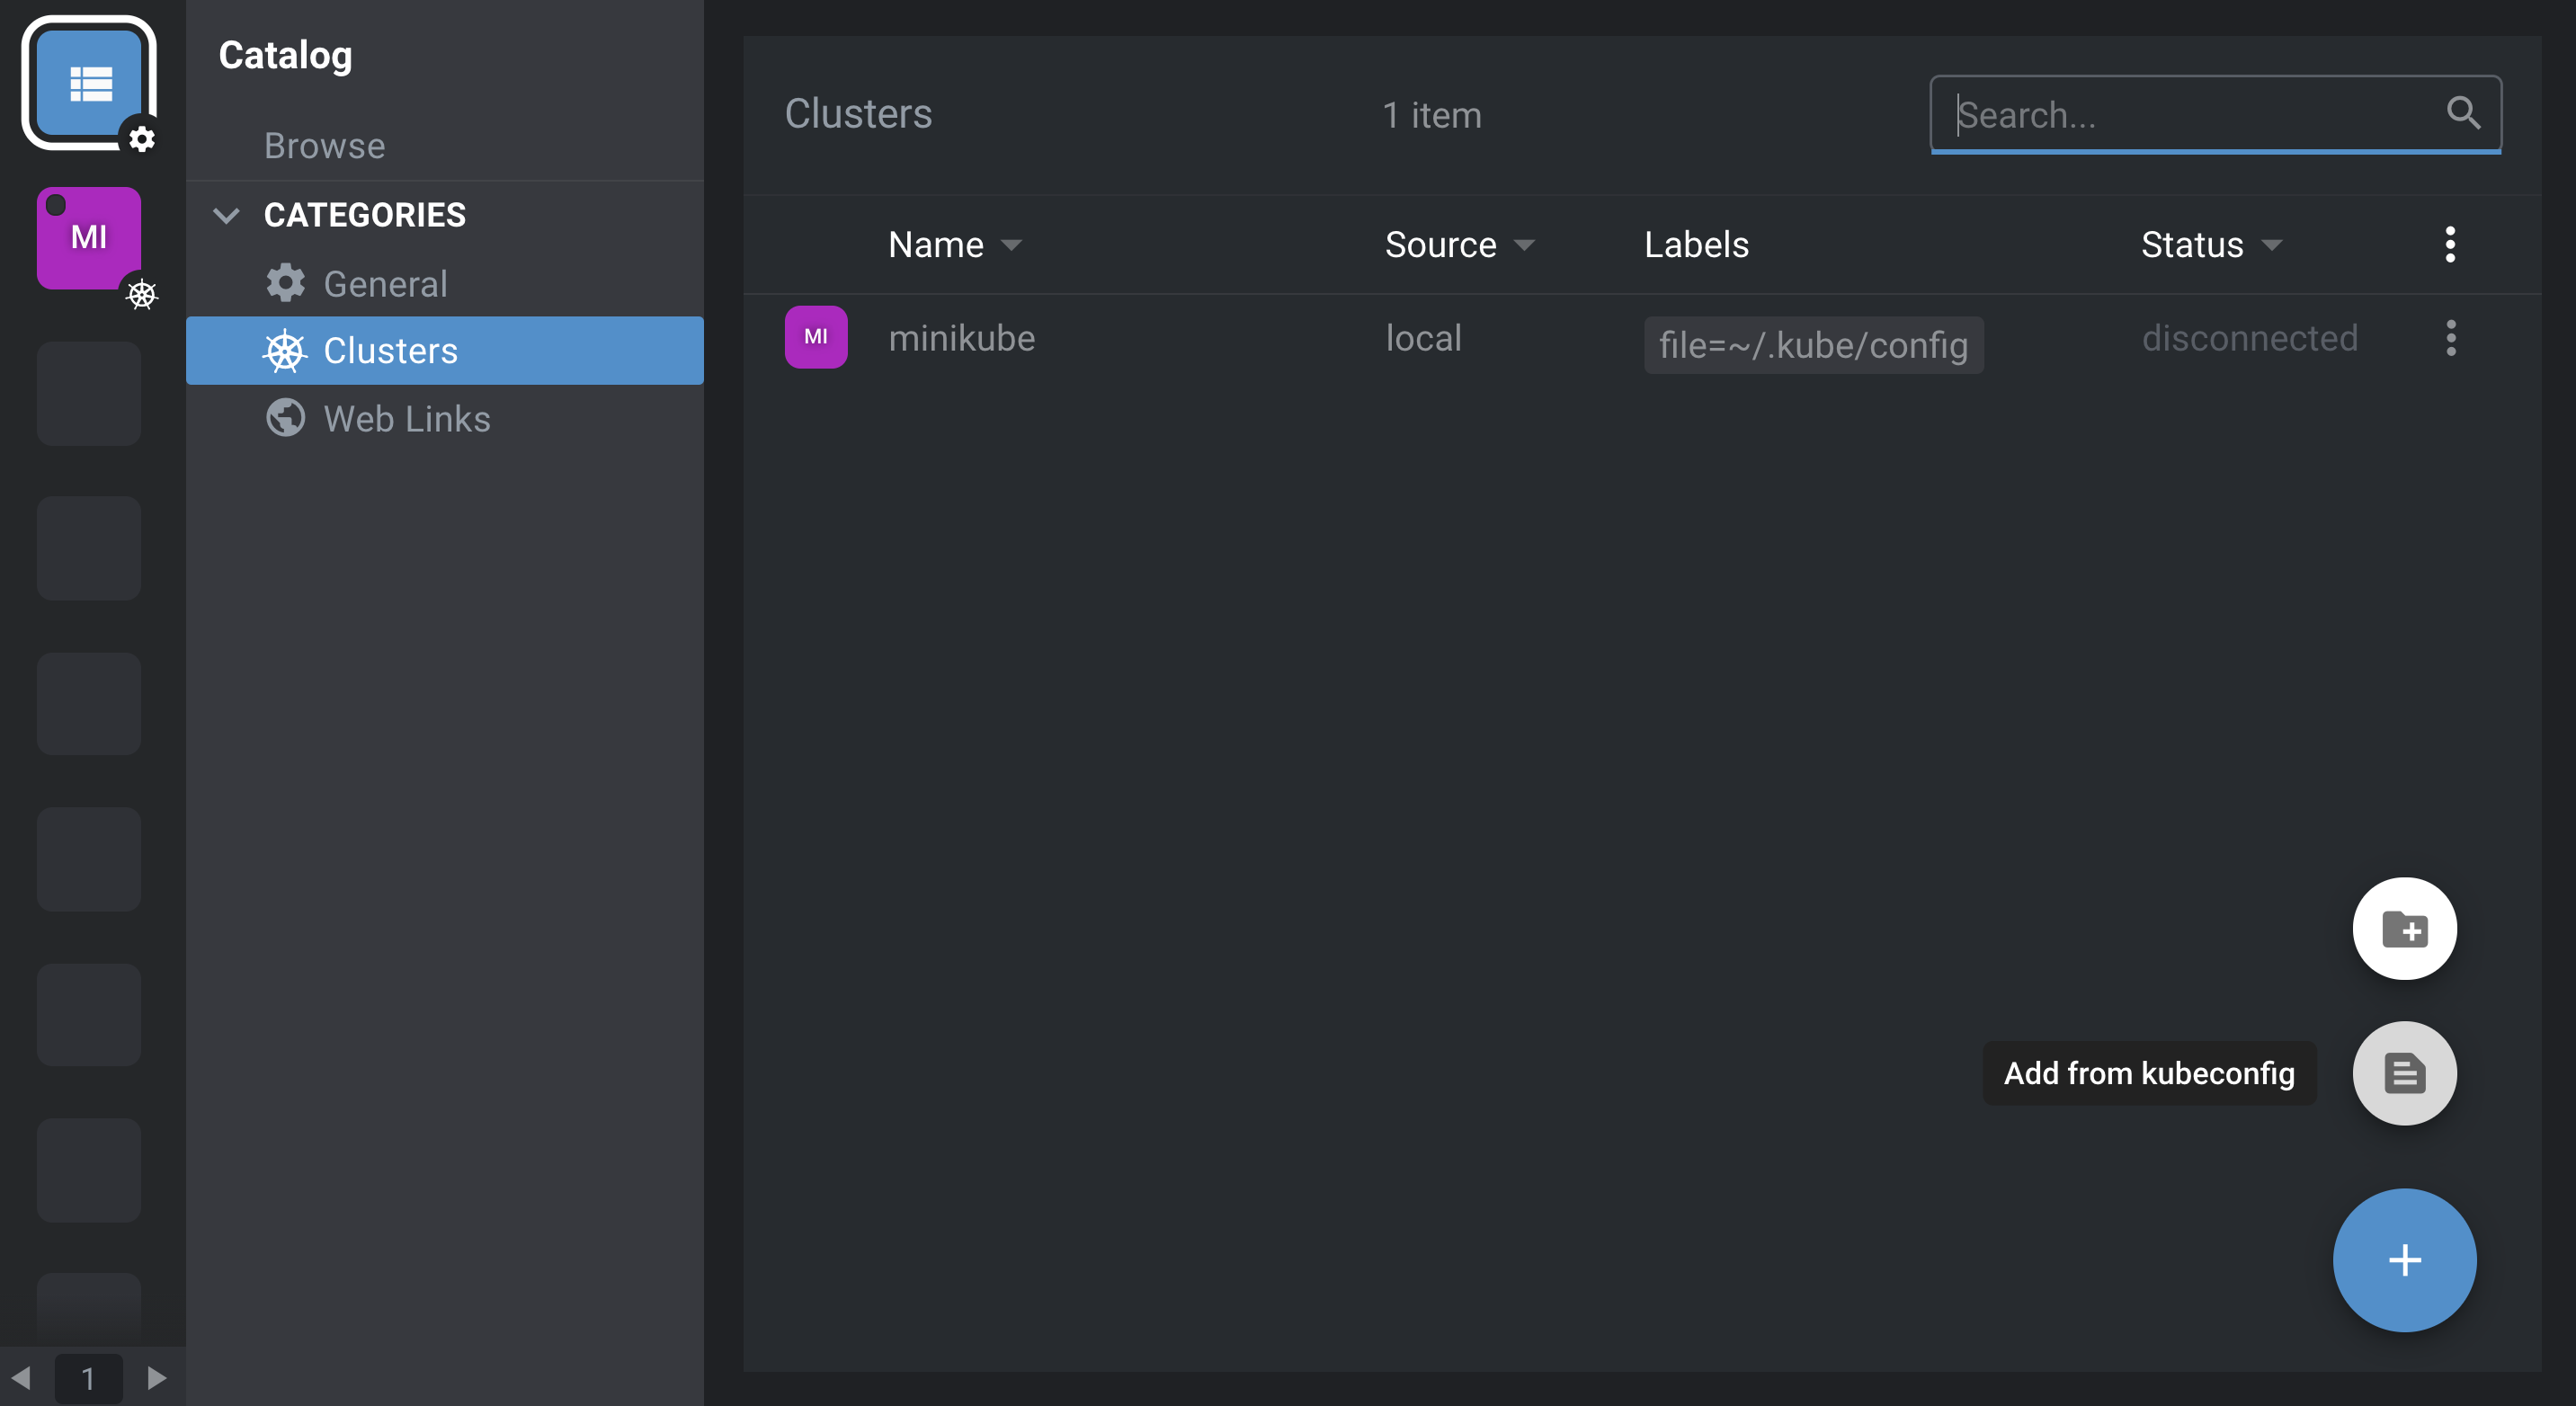Viewport: 2576px width, 1406px height.
Task: Click the Kubernetes wheel icon beside Clusters
Action: click(x=285, y=351)
